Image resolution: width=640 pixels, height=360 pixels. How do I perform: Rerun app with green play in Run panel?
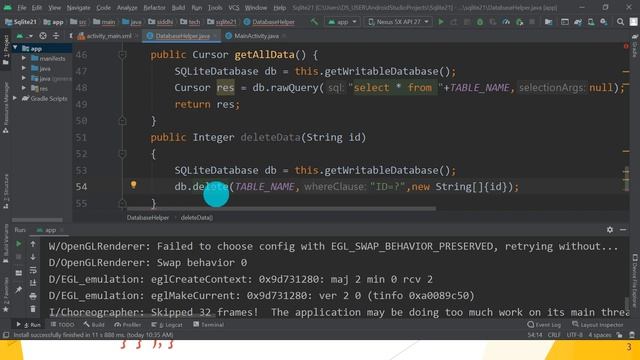click(x=19, y=244)
